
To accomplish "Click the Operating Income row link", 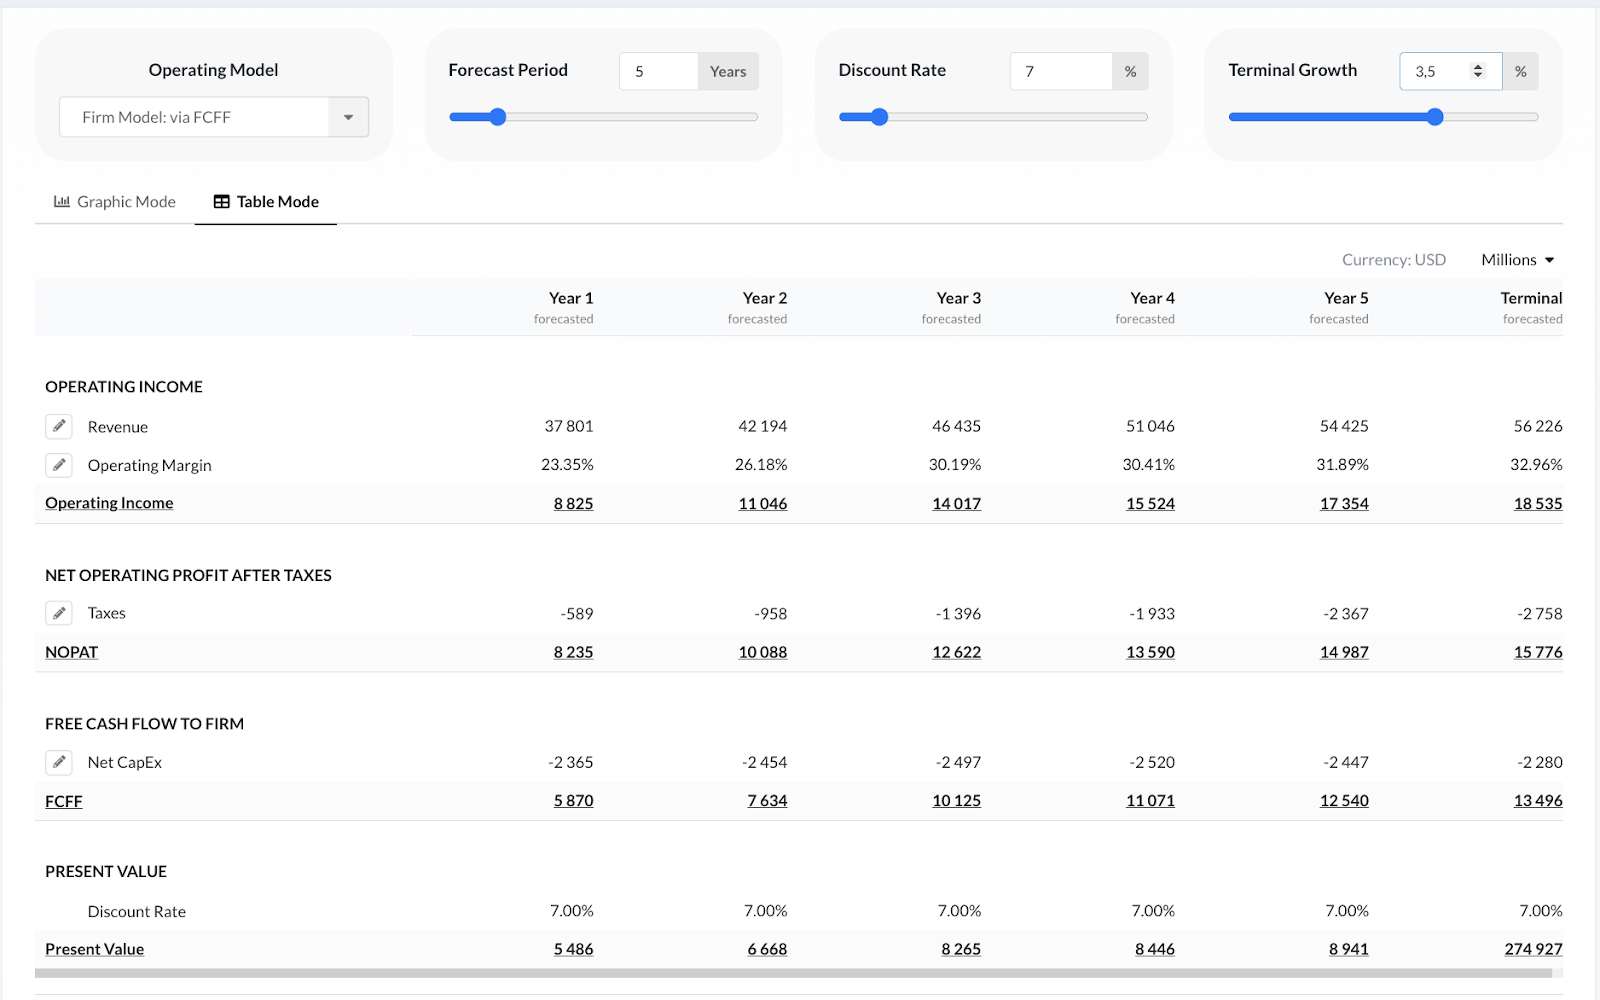I will (x=109, y=503).
